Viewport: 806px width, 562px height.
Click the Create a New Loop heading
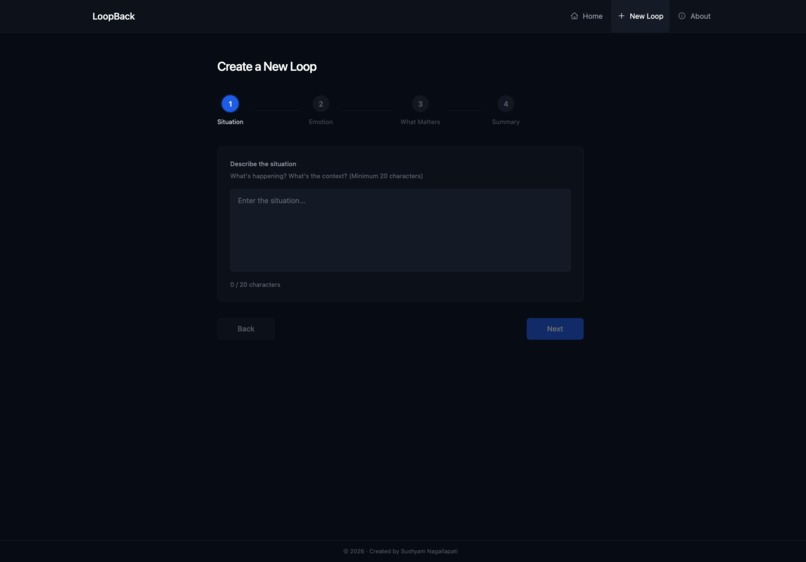[x=267, y=66]
